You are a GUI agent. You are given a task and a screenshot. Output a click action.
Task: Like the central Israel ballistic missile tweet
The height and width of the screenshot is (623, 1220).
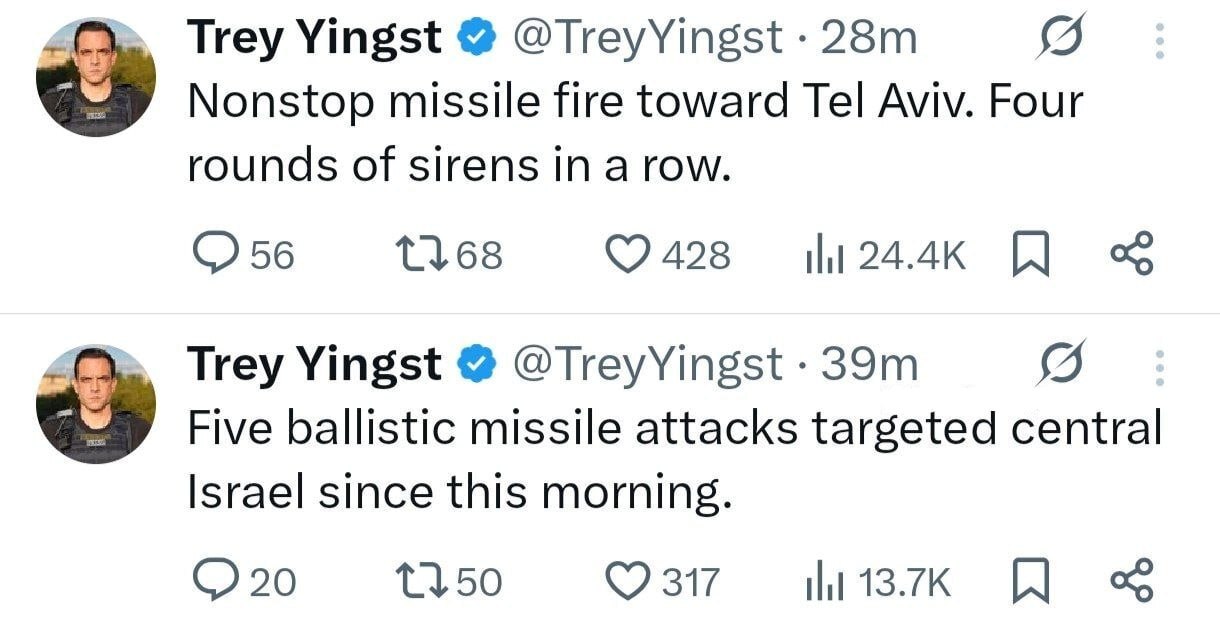click(628, 581)
